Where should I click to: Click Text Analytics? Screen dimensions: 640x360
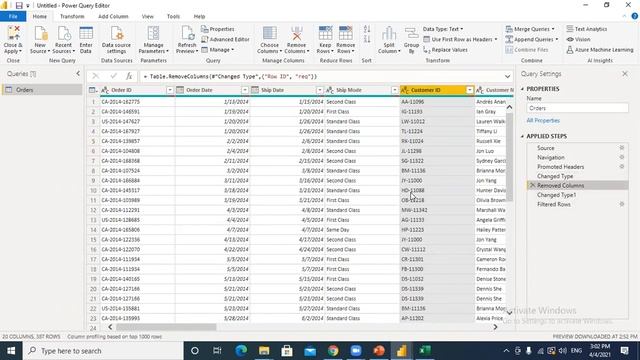[587, 29]
